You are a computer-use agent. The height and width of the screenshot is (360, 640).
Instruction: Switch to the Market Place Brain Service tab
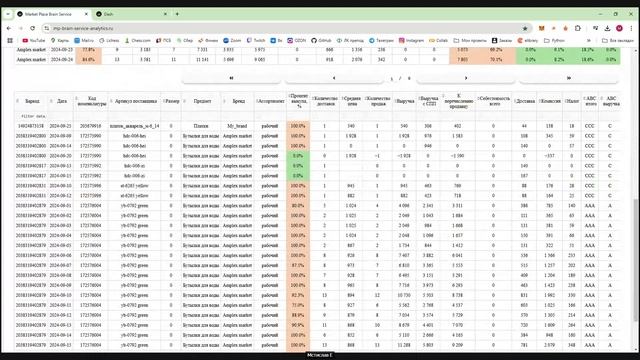pos(52,14)
